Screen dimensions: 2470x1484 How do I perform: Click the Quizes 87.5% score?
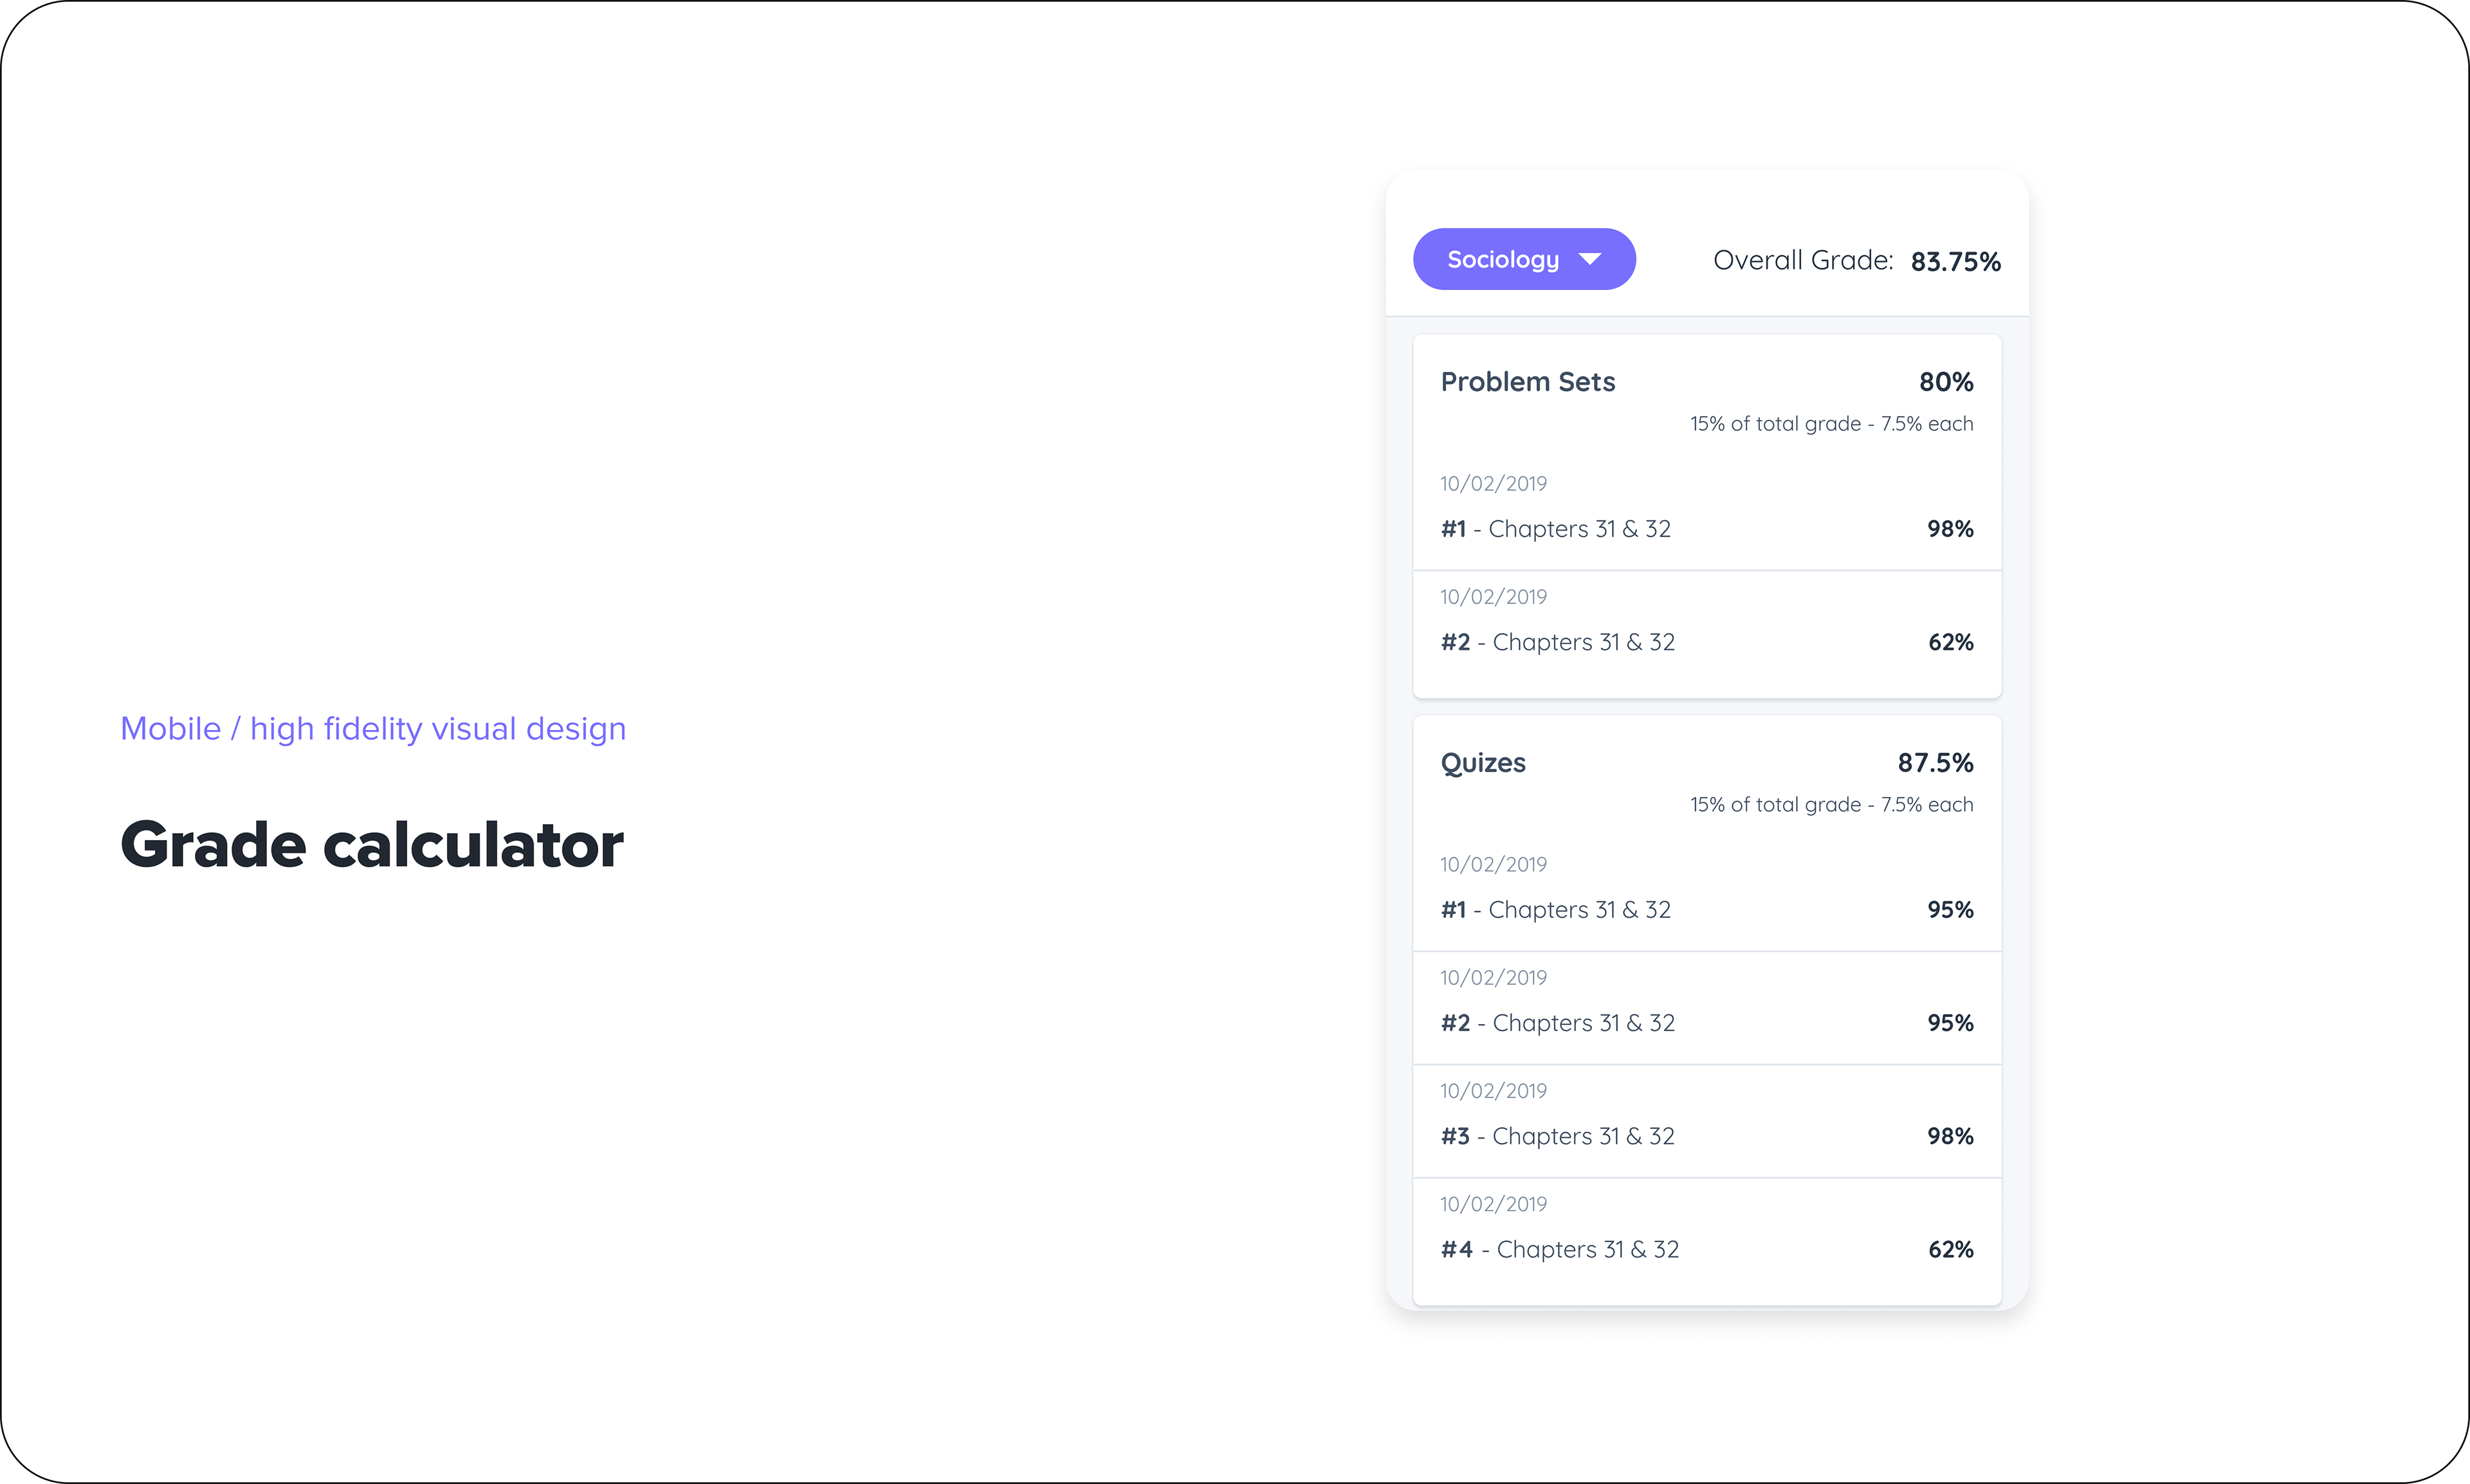click(x=1935, y=762)
